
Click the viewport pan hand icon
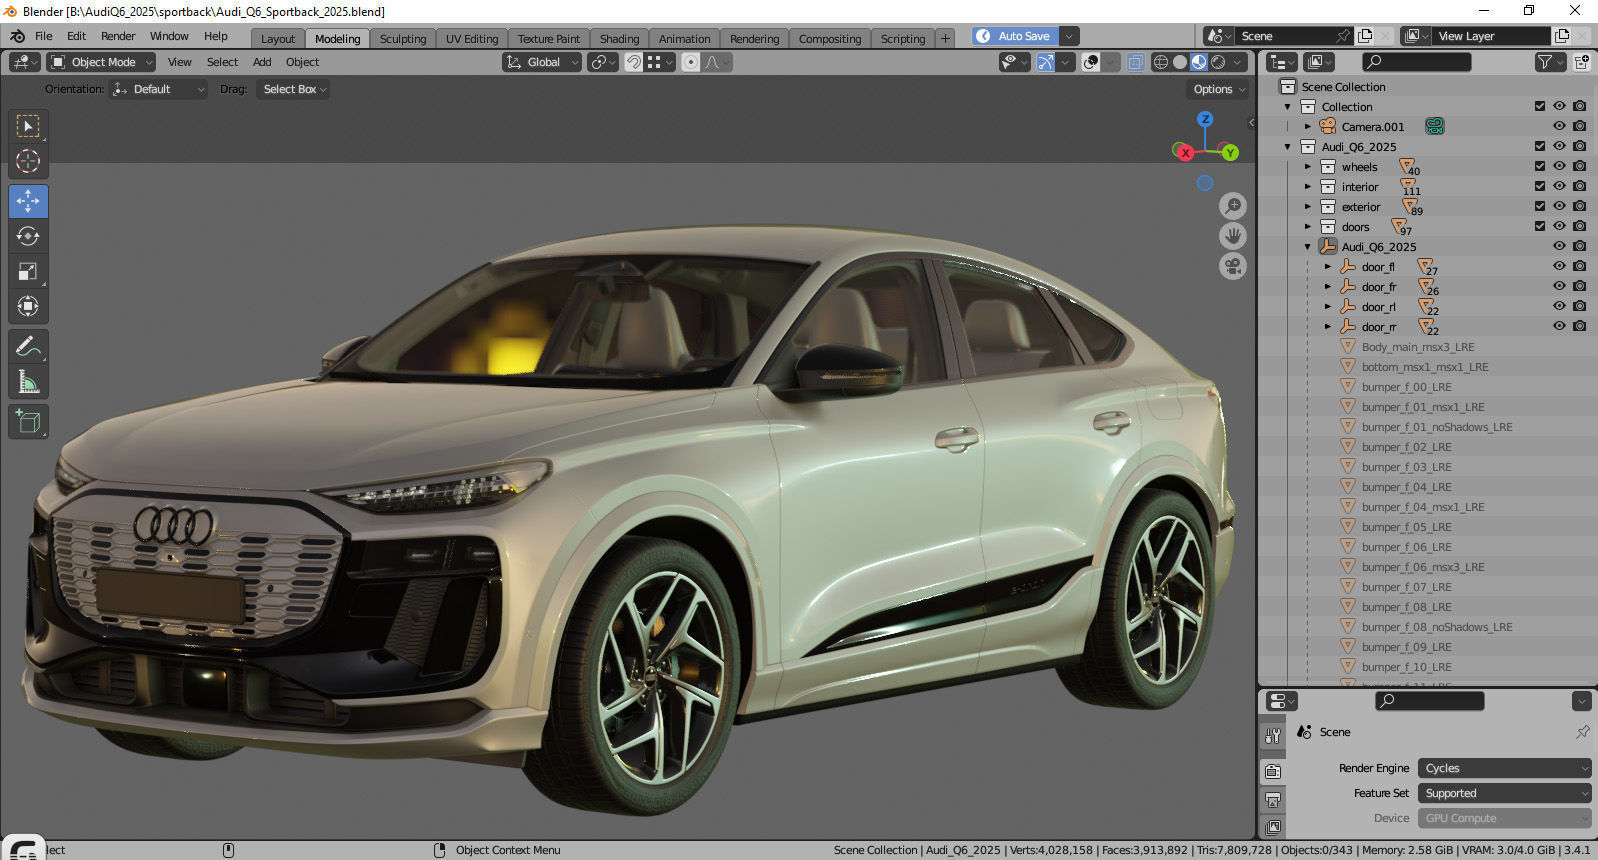1233,236
